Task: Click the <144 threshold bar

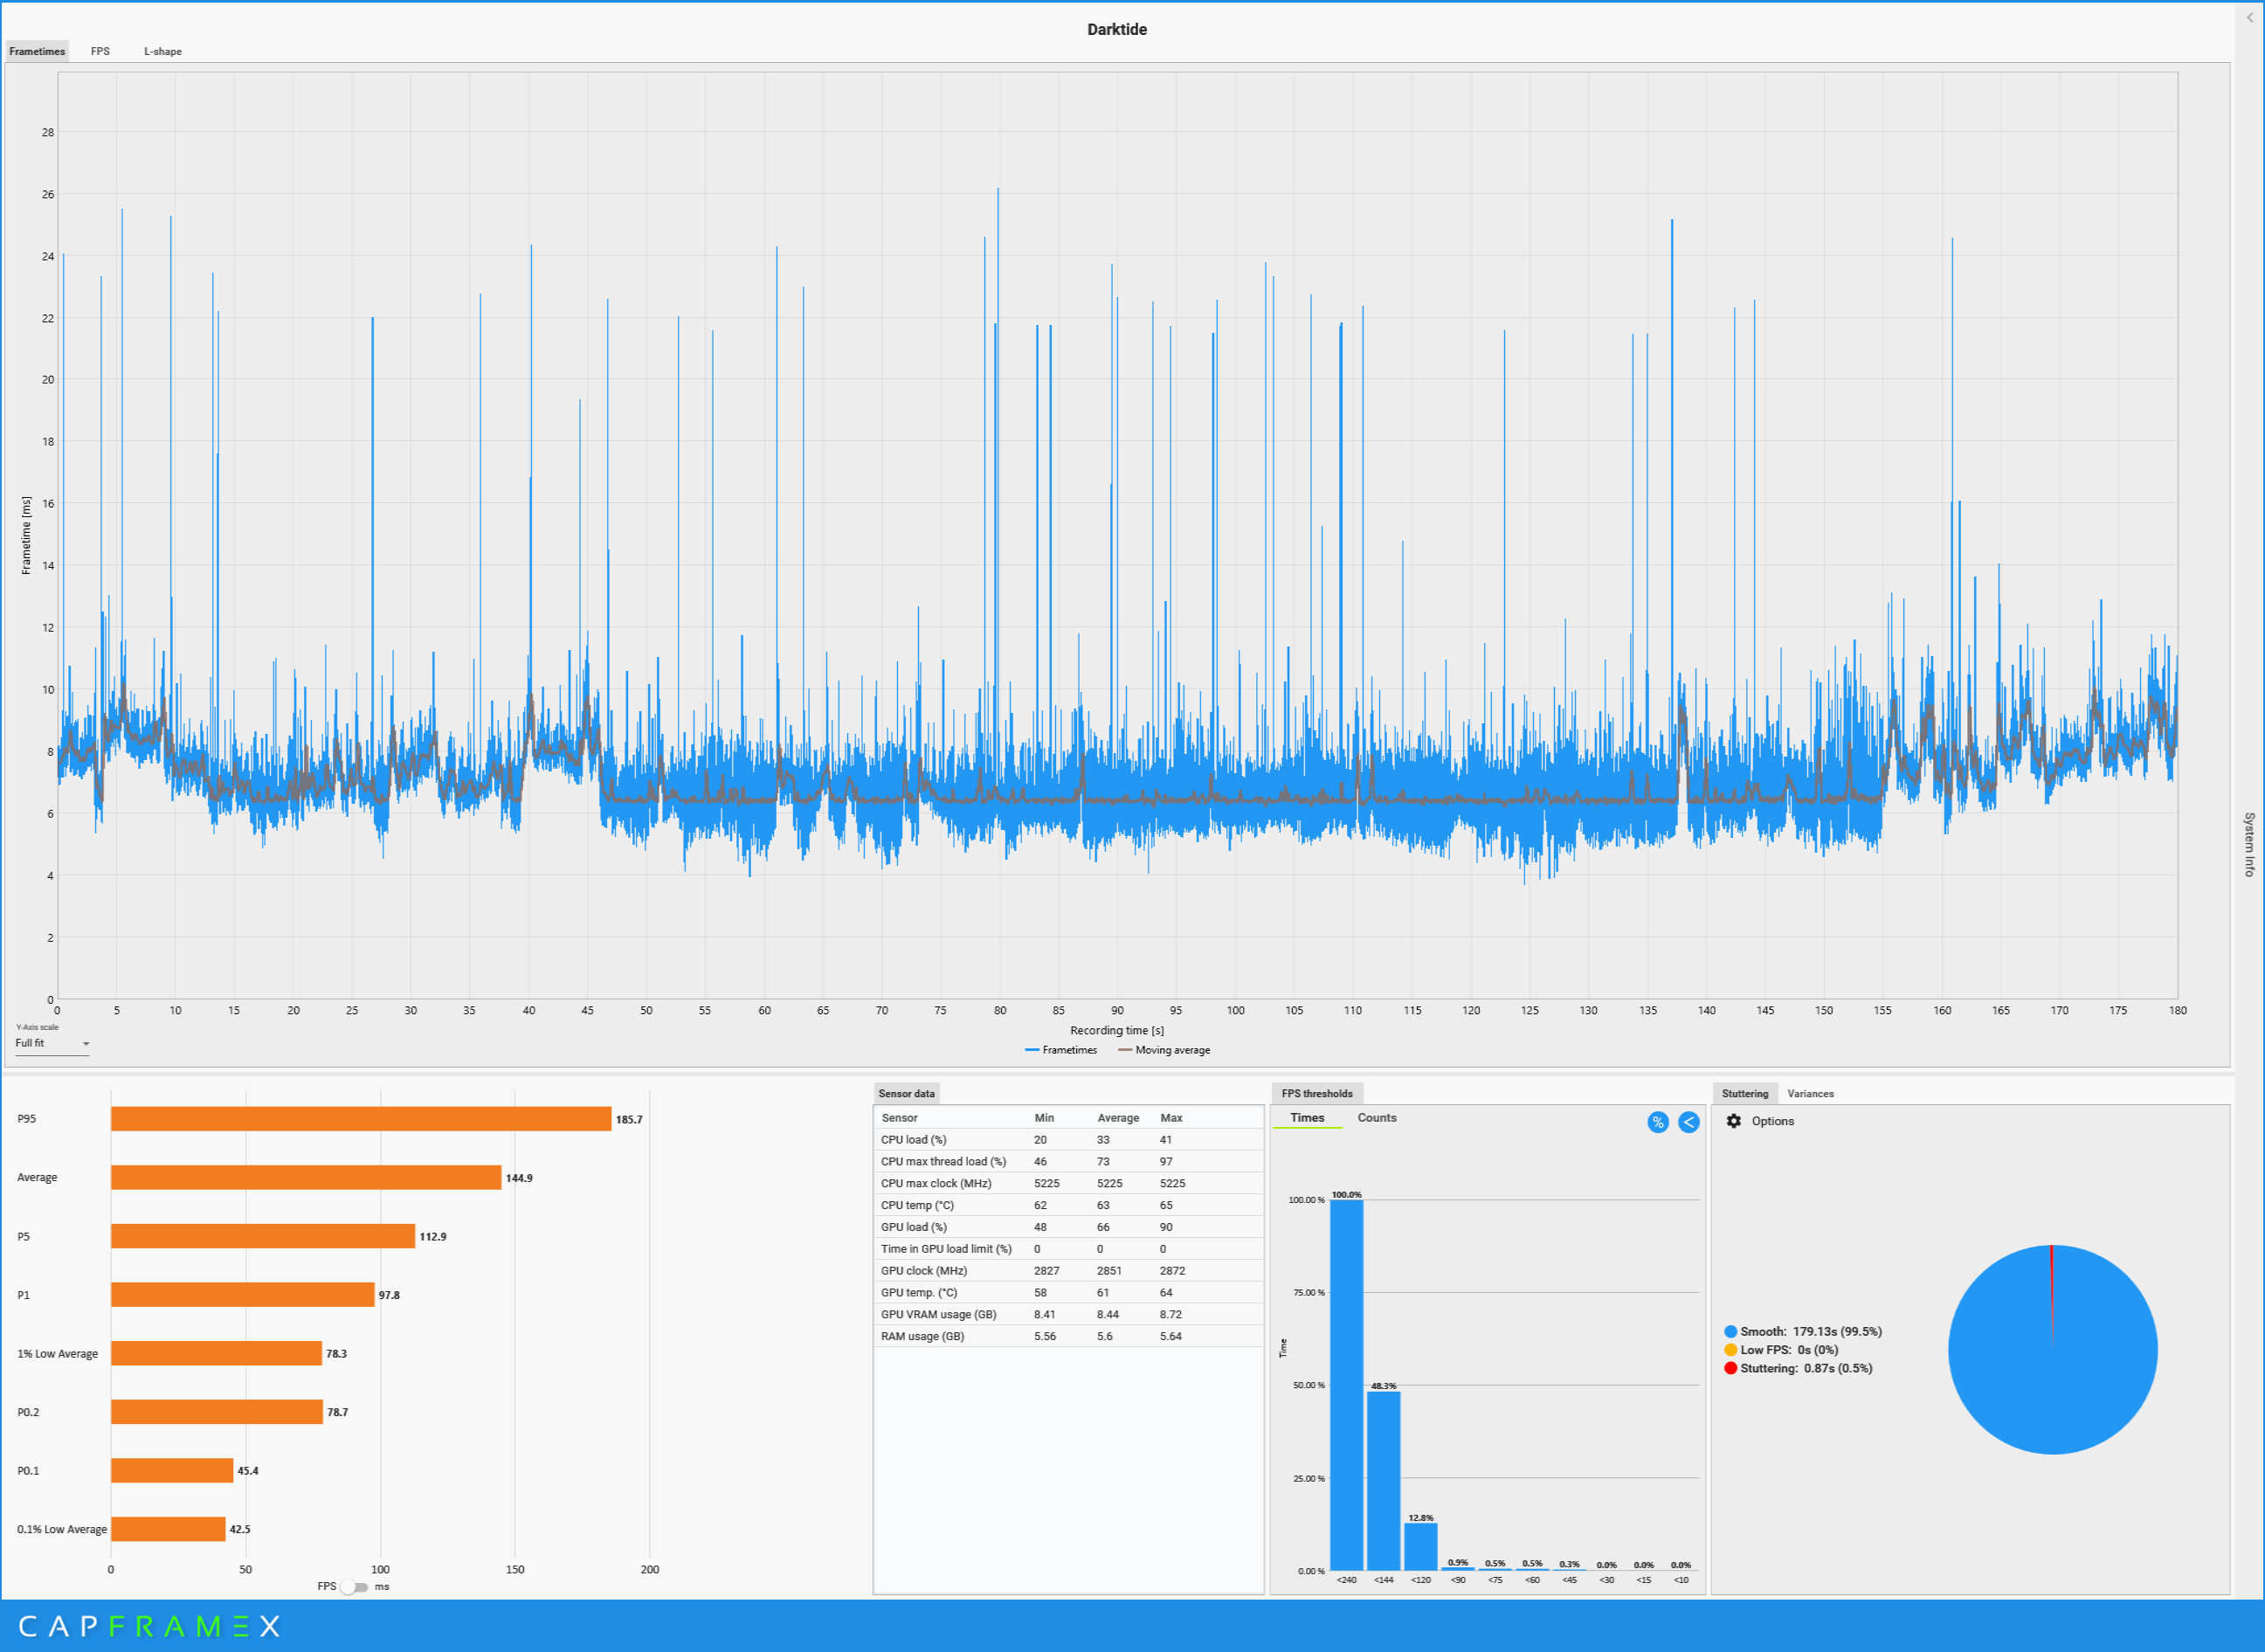Action: pyautogui.click(x=1384, y=1481)
